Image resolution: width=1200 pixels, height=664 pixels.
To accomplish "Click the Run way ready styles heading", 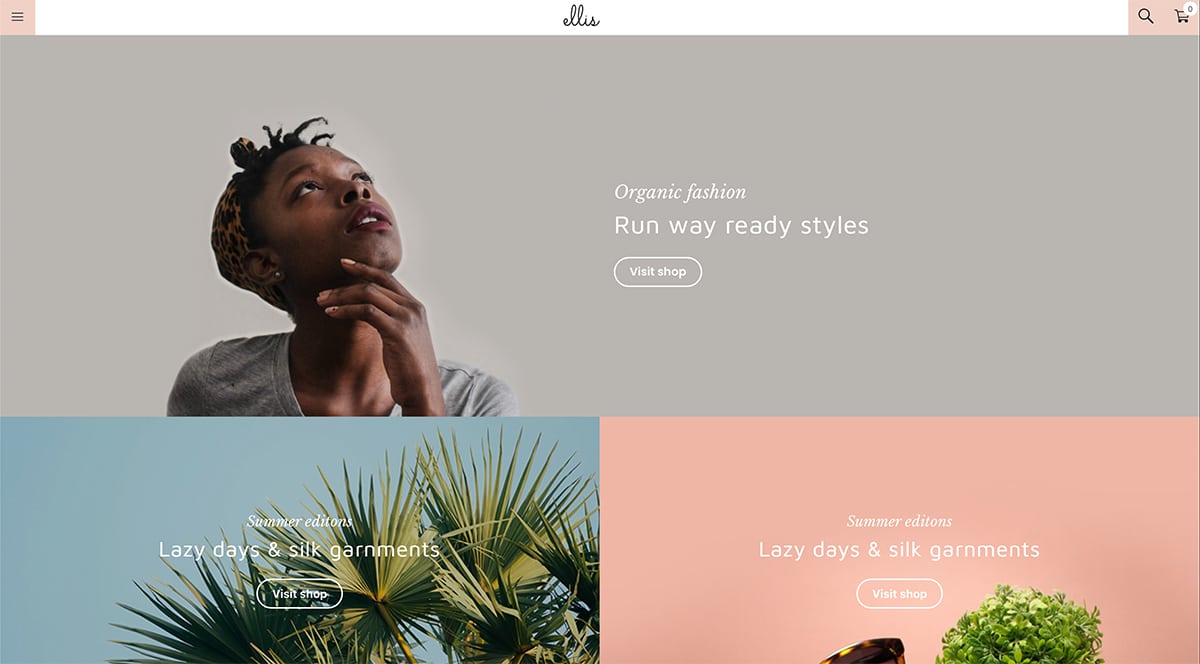I will tap(741, 225).
